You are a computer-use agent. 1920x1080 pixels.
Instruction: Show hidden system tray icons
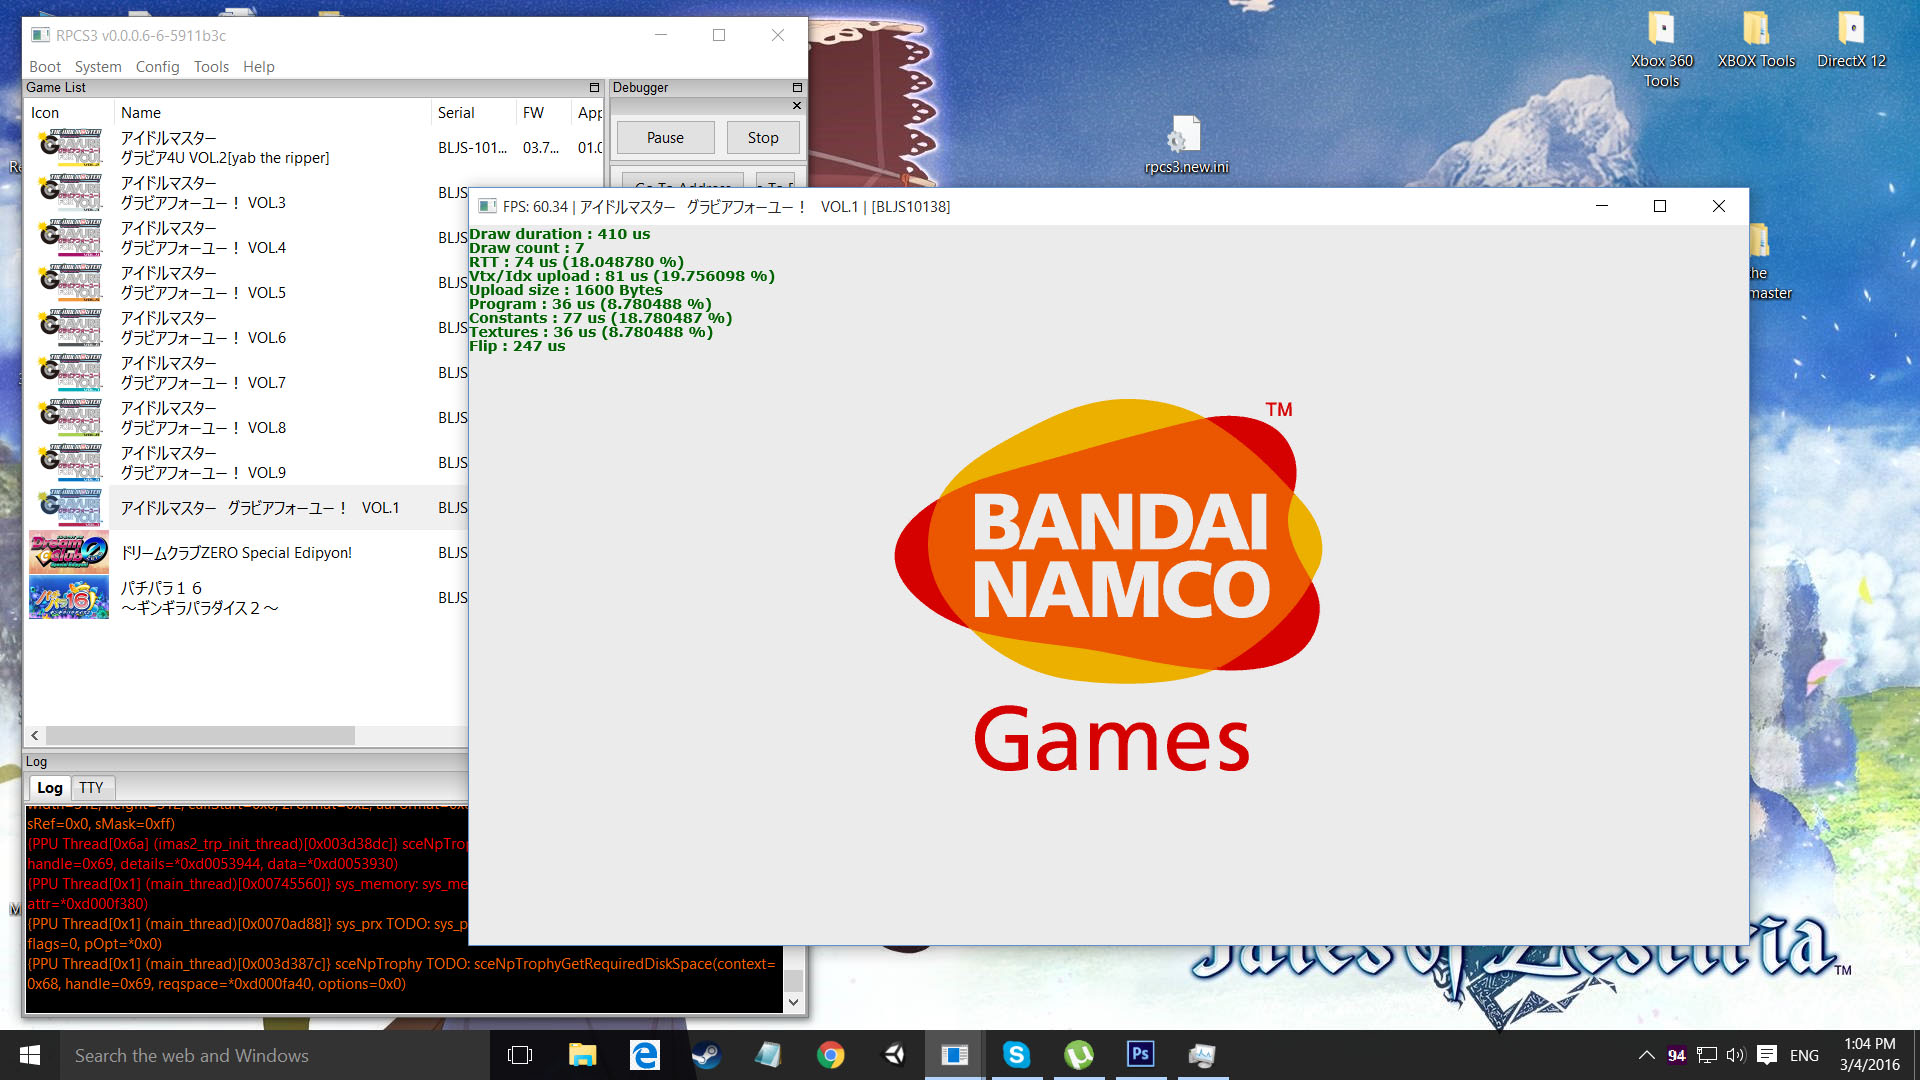1646,1055
